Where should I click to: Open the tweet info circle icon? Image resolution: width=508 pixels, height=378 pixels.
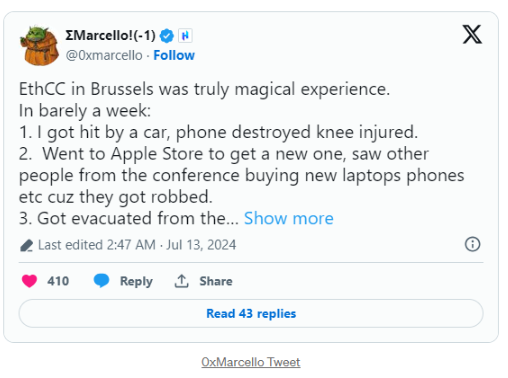click(472, 244)
